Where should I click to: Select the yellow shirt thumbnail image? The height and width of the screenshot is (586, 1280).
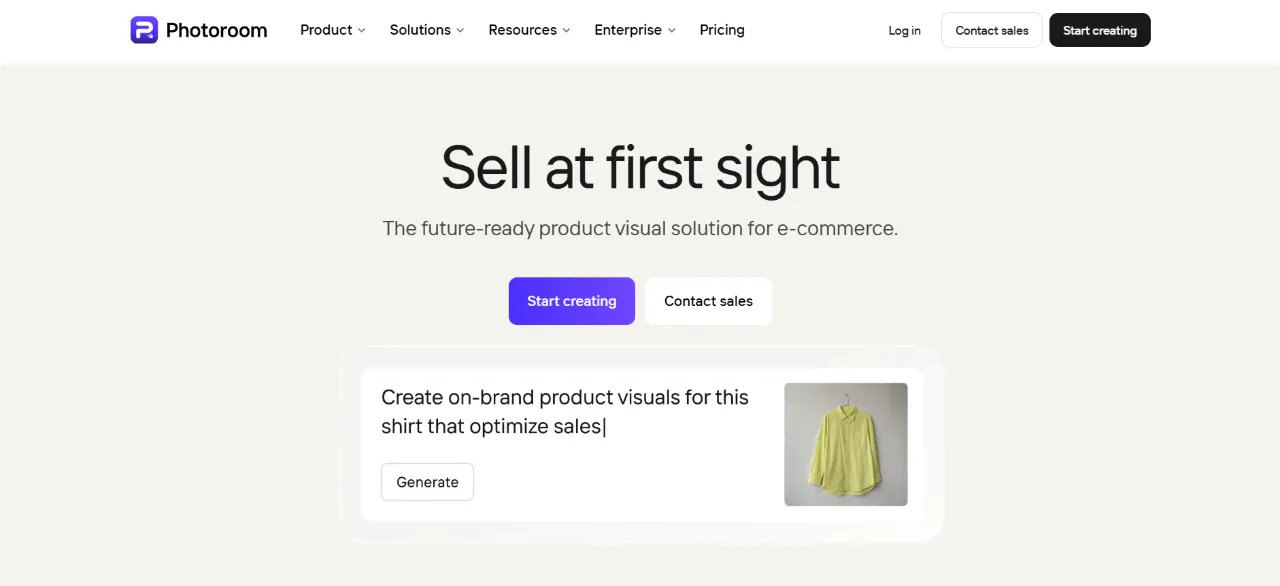[x=846, y=444]
